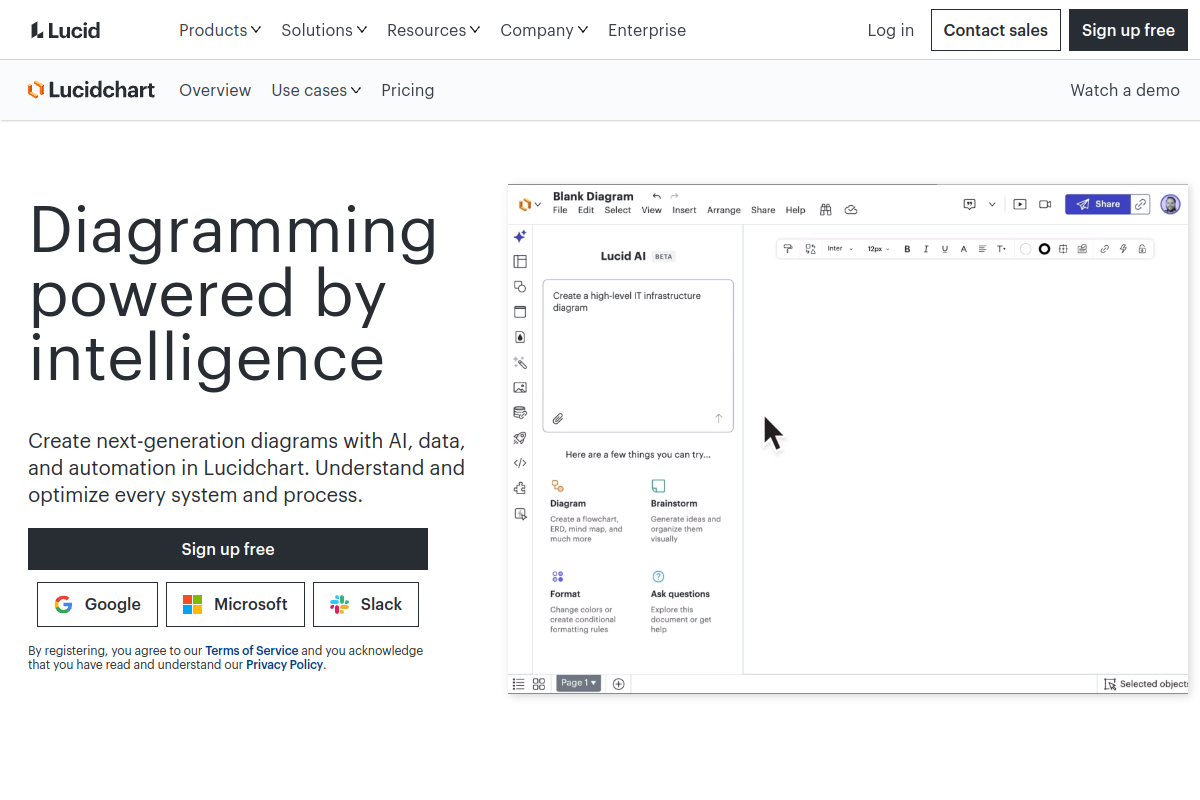This screenshot has height=800, width=1200.
Task: Apply Underline formatting in the toolbar
Action: coord(945,249)
